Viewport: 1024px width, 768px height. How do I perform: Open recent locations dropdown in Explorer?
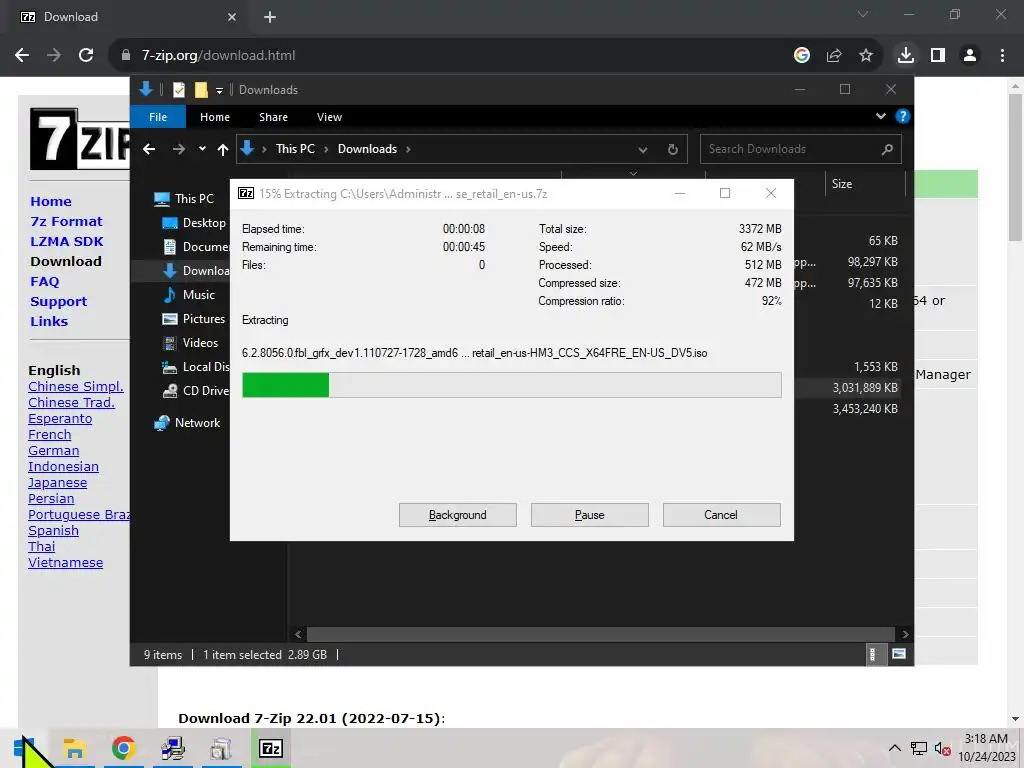(x=202, y=149)
